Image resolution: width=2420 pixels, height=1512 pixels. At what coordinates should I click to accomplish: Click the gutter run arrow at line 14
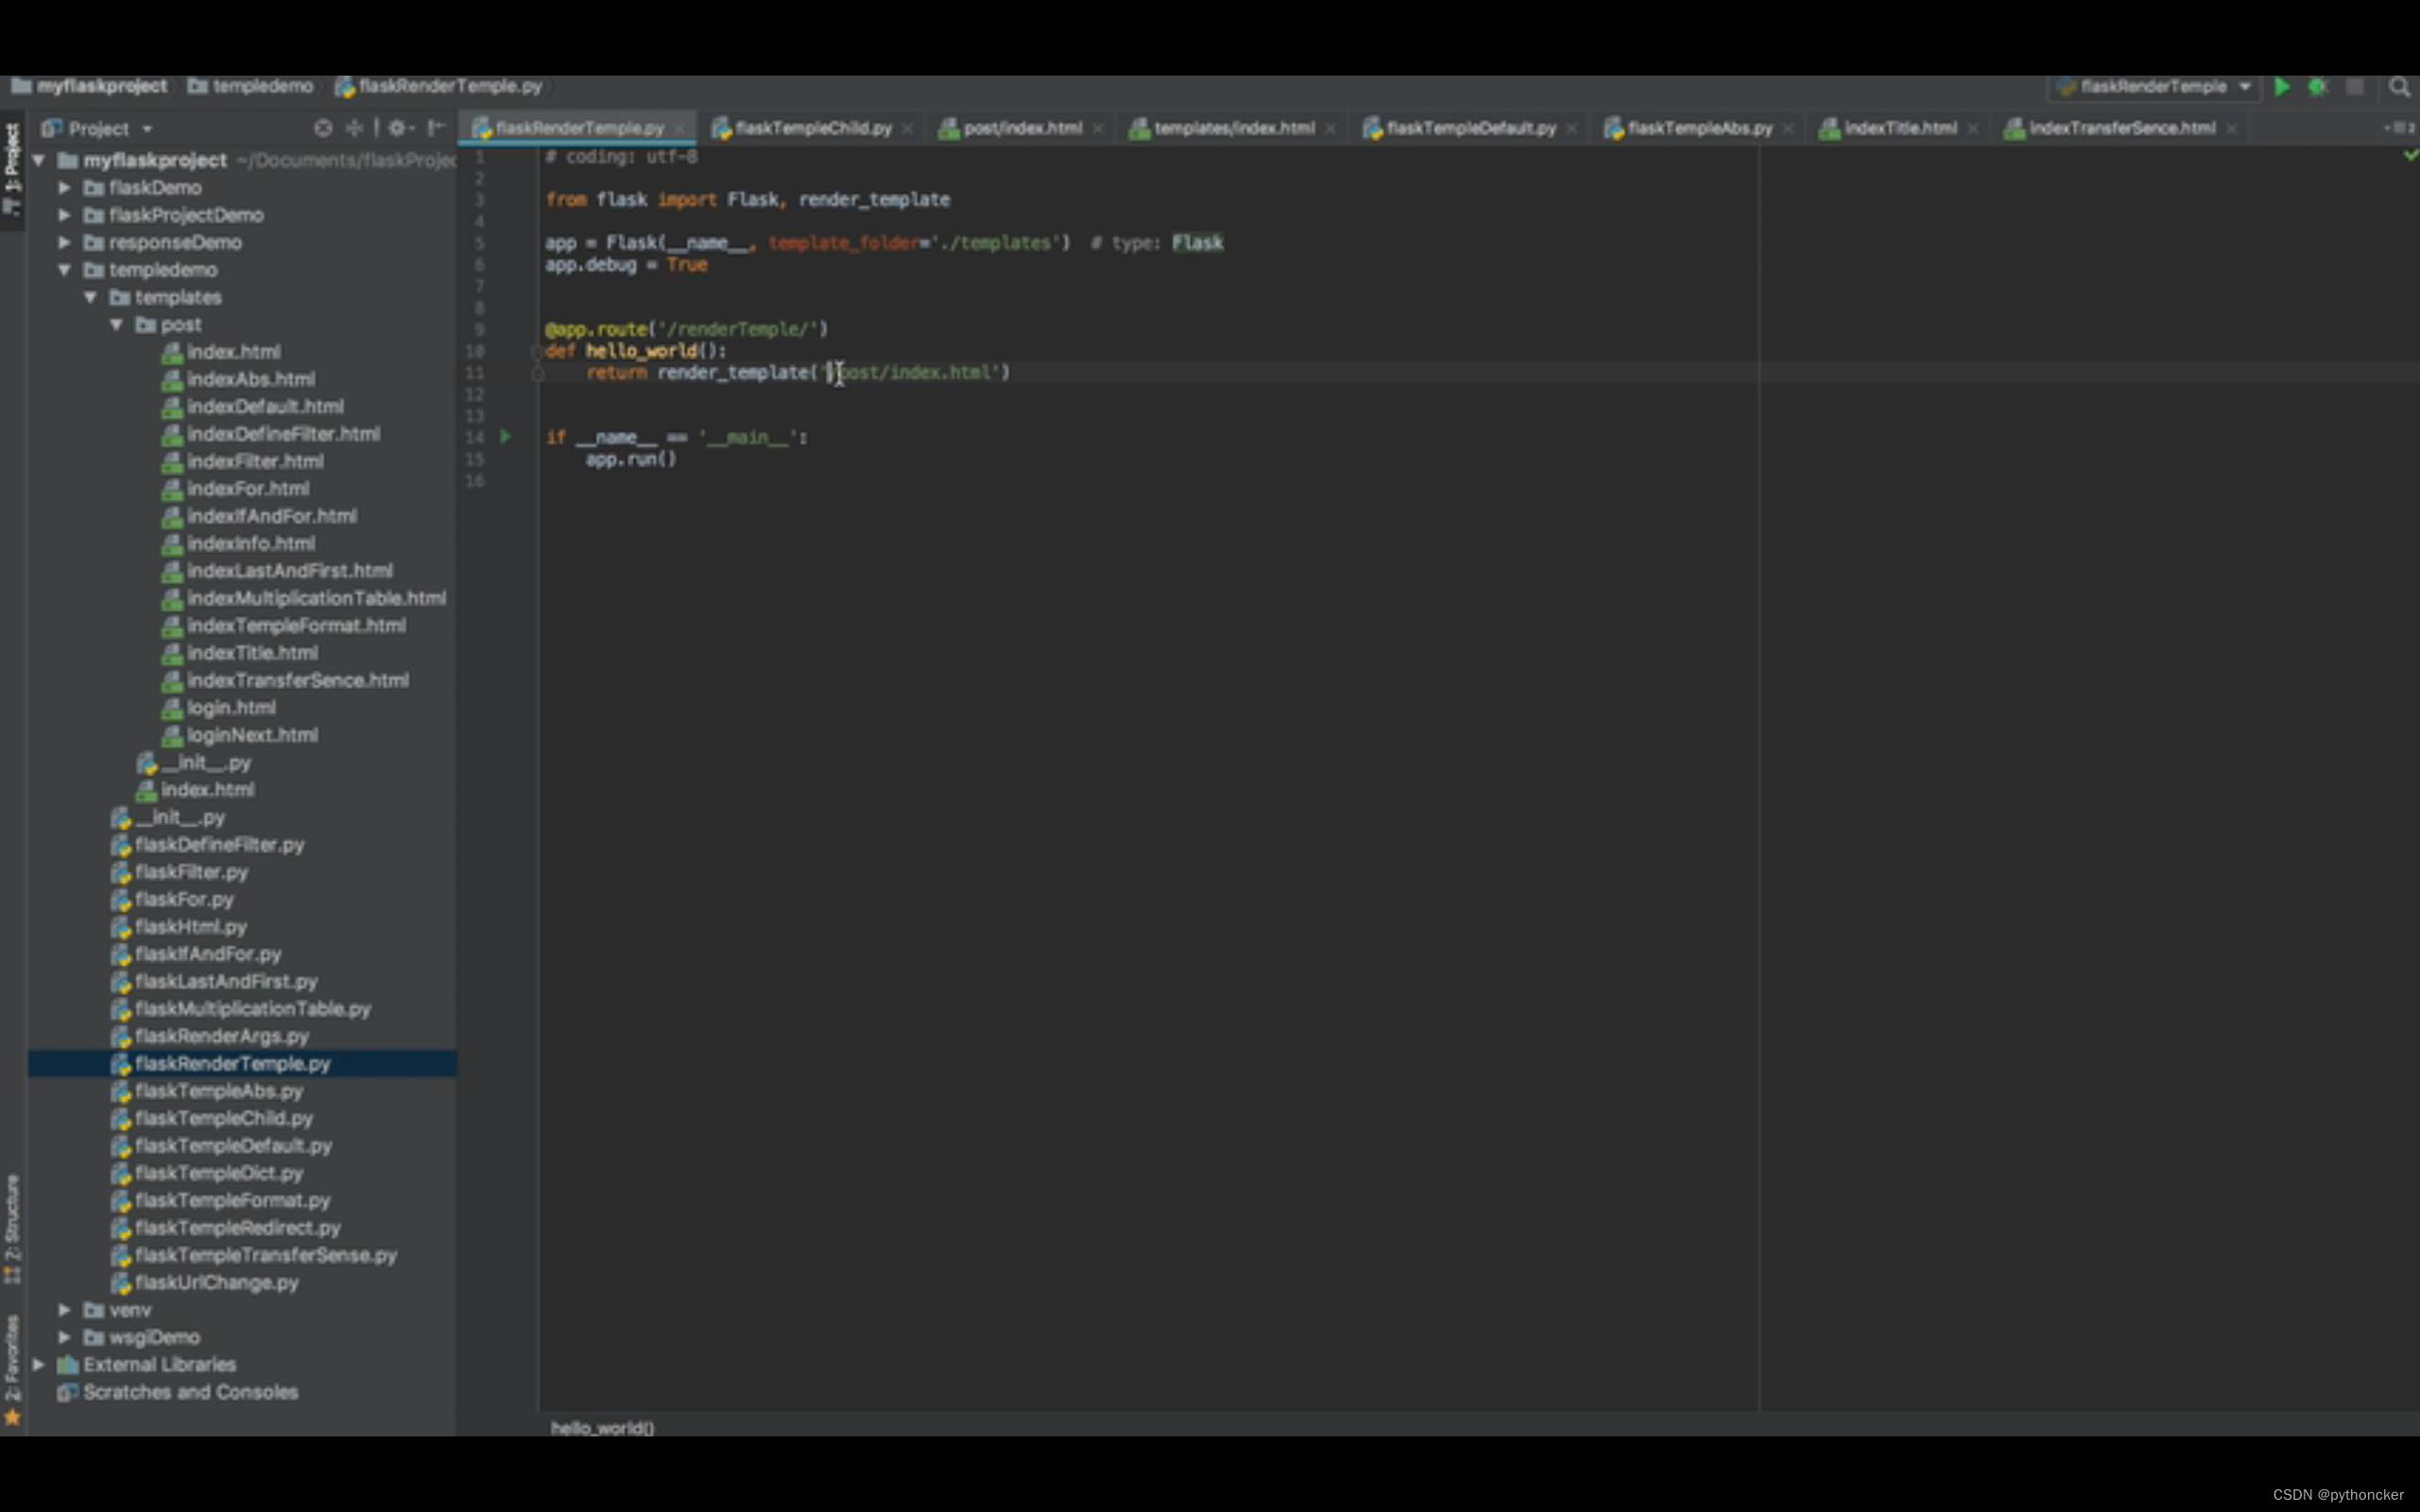tap(506, 437)
